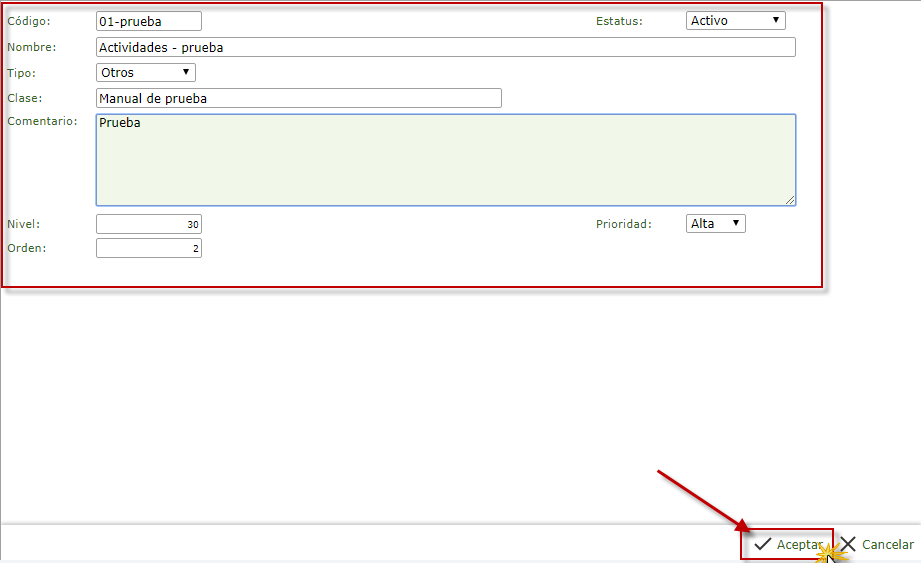The width and height of the screenshot is (921, 563).
Task: Click the Comentario label
Action: coord(42,121)
